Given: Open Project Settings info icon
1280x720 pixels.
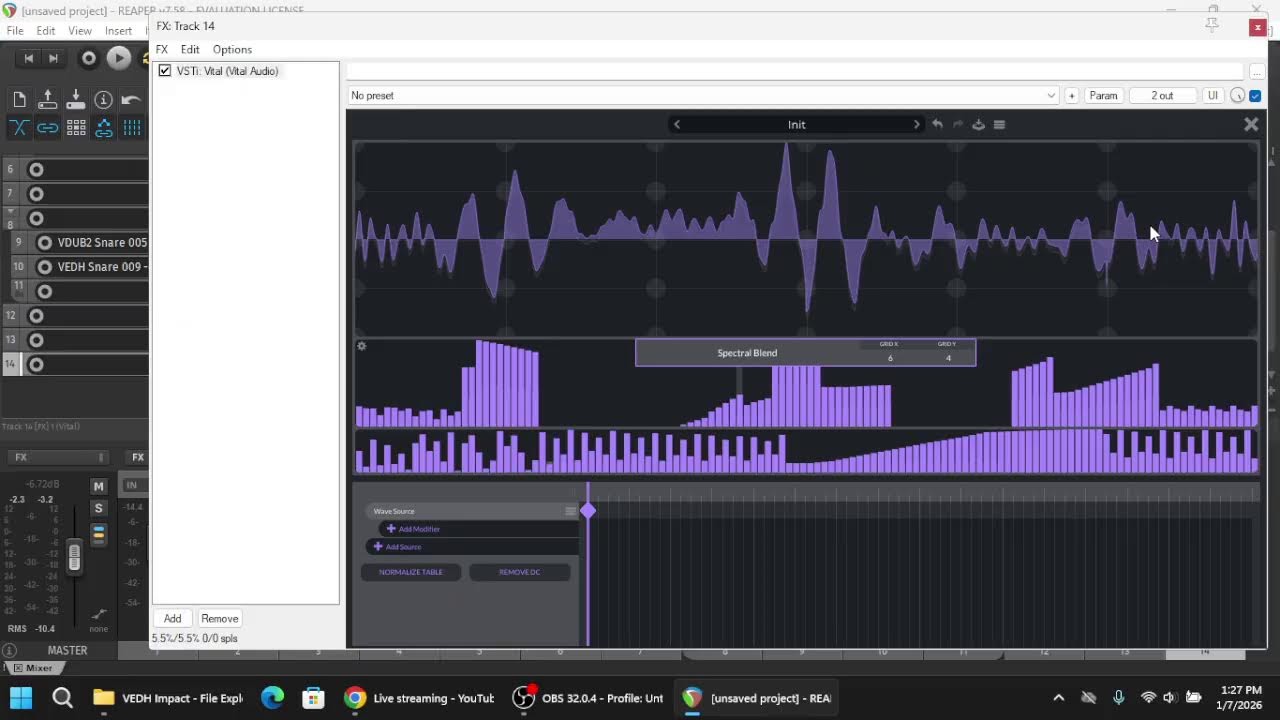Looking at the screenshot, I should point(103,99).
